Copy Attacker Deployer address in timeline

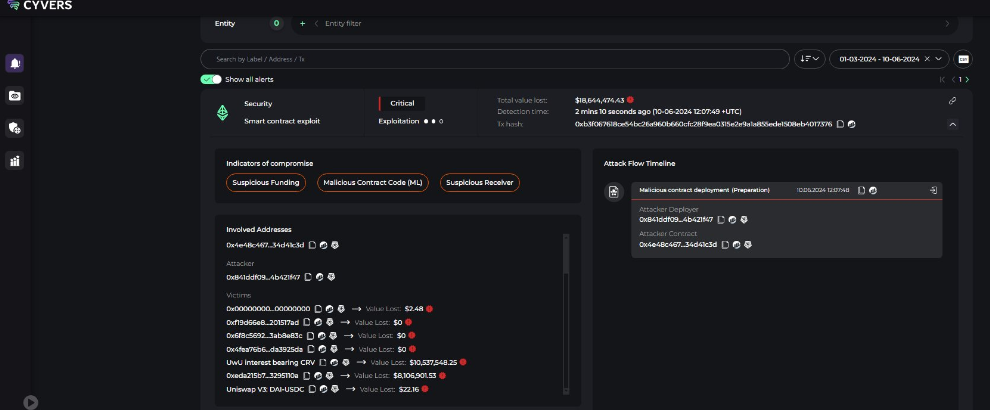[x=721, y=220]
